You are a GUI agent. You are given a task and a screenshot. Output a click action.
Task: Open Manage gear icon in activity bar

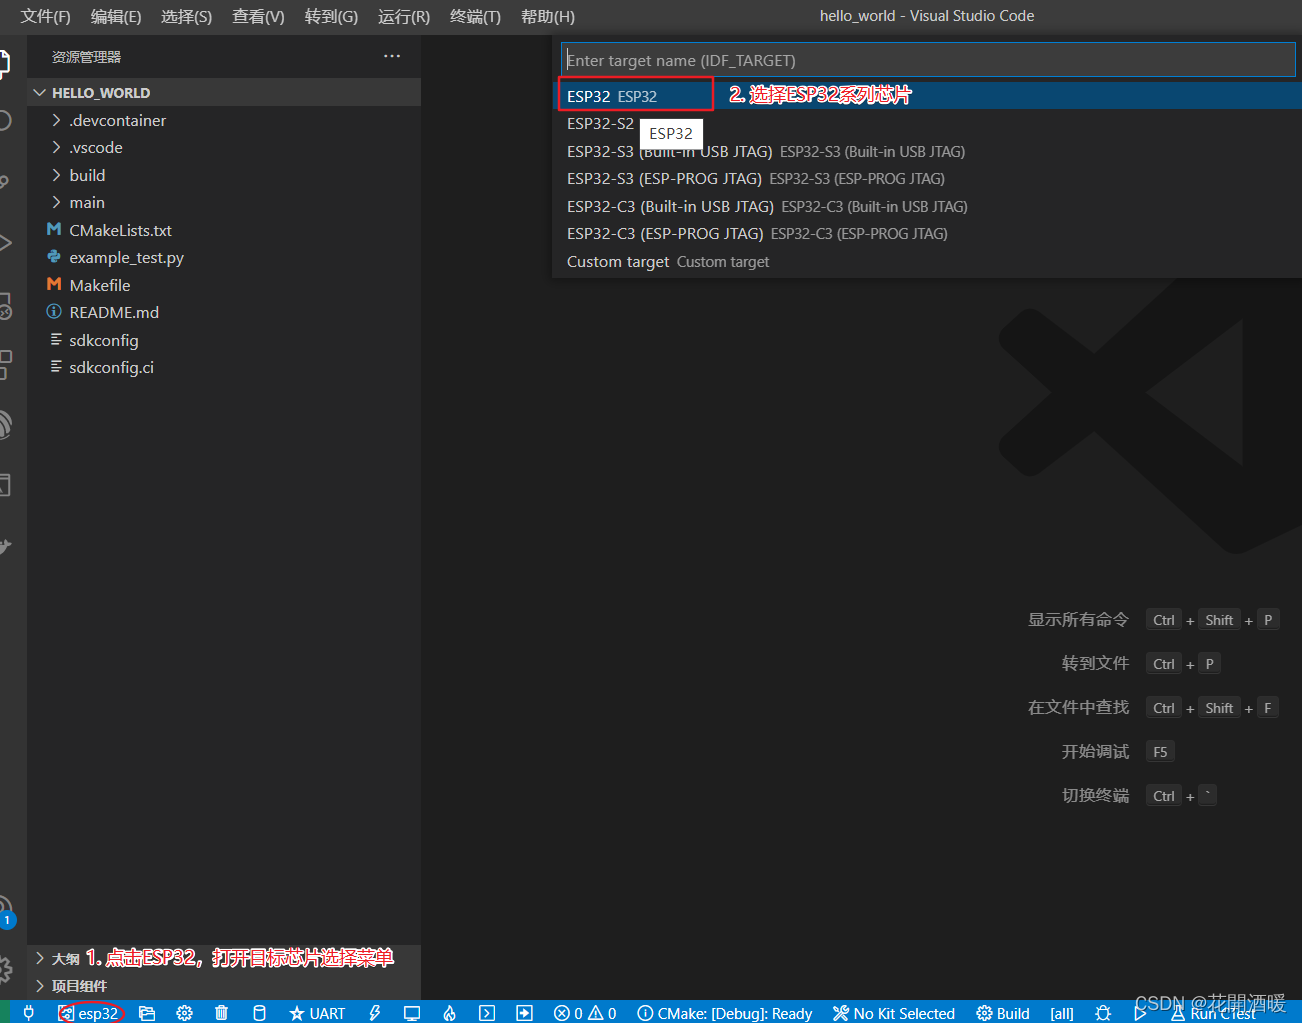tap(5, 969)
